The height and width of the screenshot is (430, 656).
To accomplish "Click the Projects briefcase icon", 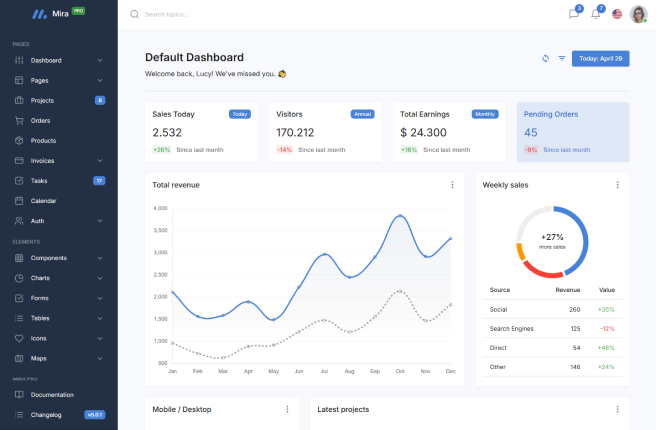I will pos(19,100).
